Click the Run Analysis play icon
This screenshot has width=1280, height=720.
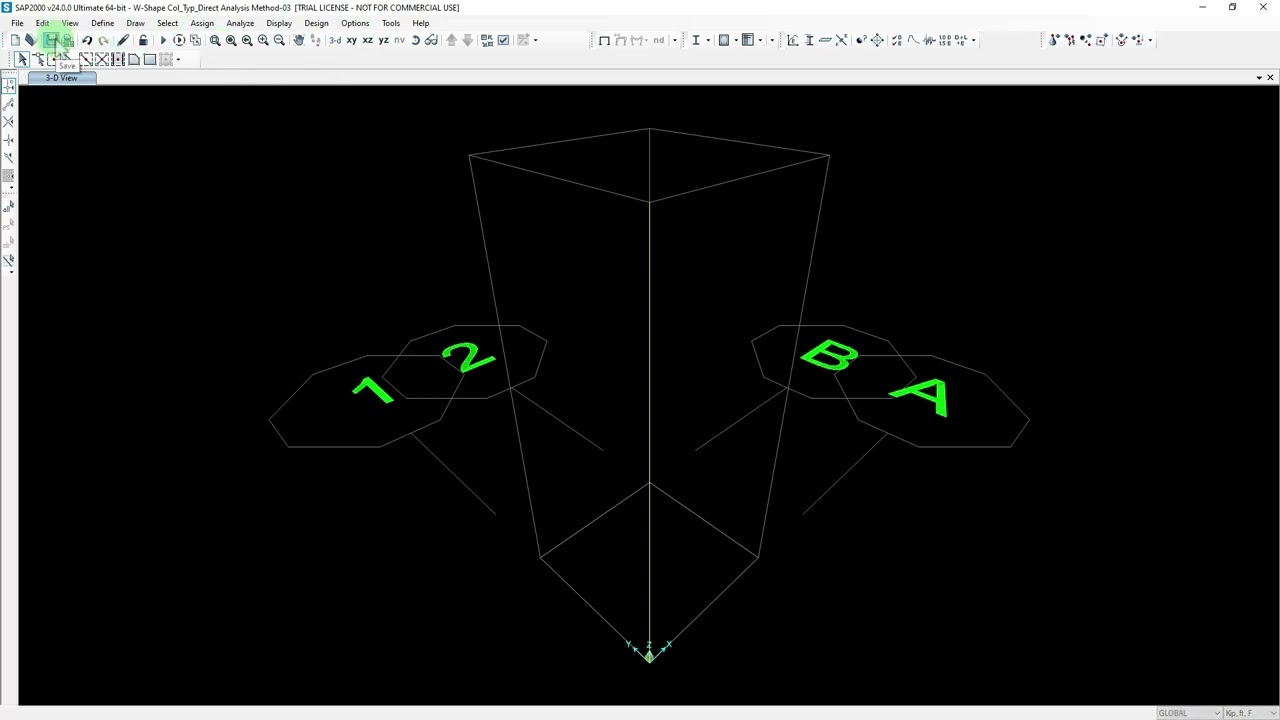pos(163,40)
